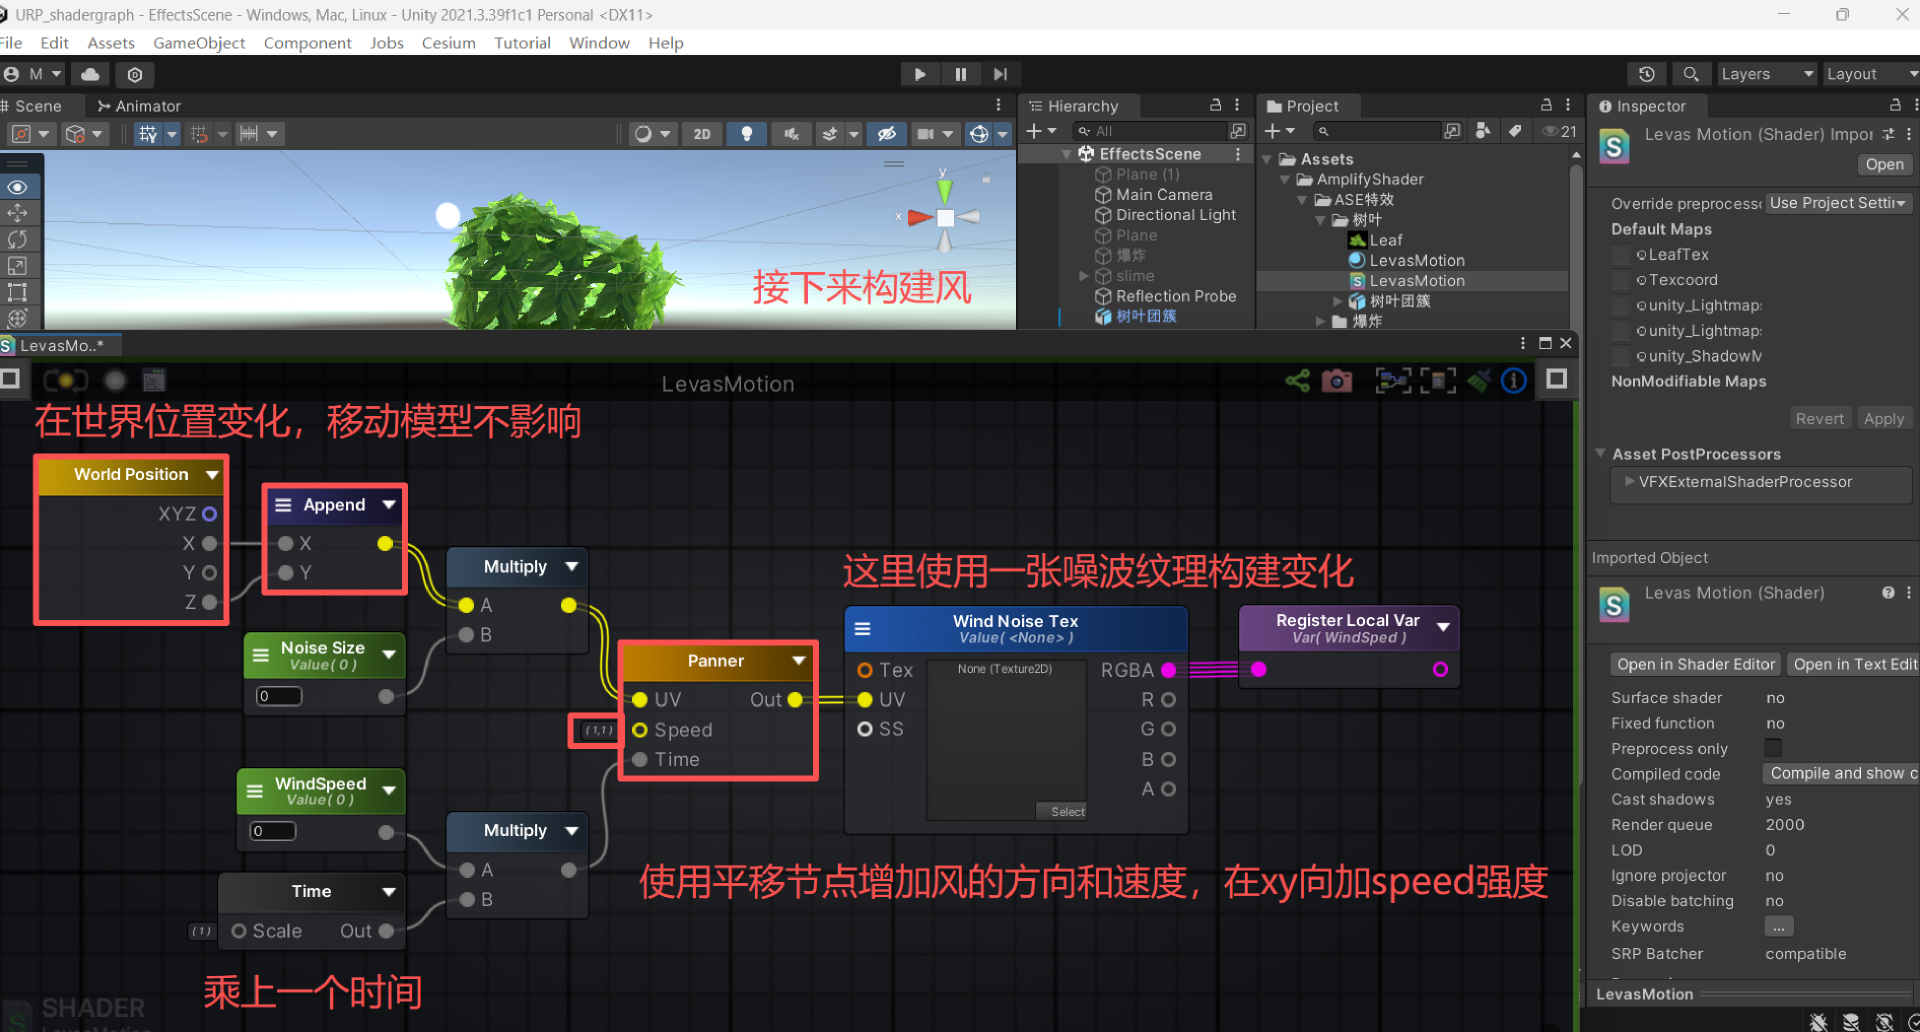Click the WindSpeed value field
The image size is (1920, 1032).
(x=273, y=831)
